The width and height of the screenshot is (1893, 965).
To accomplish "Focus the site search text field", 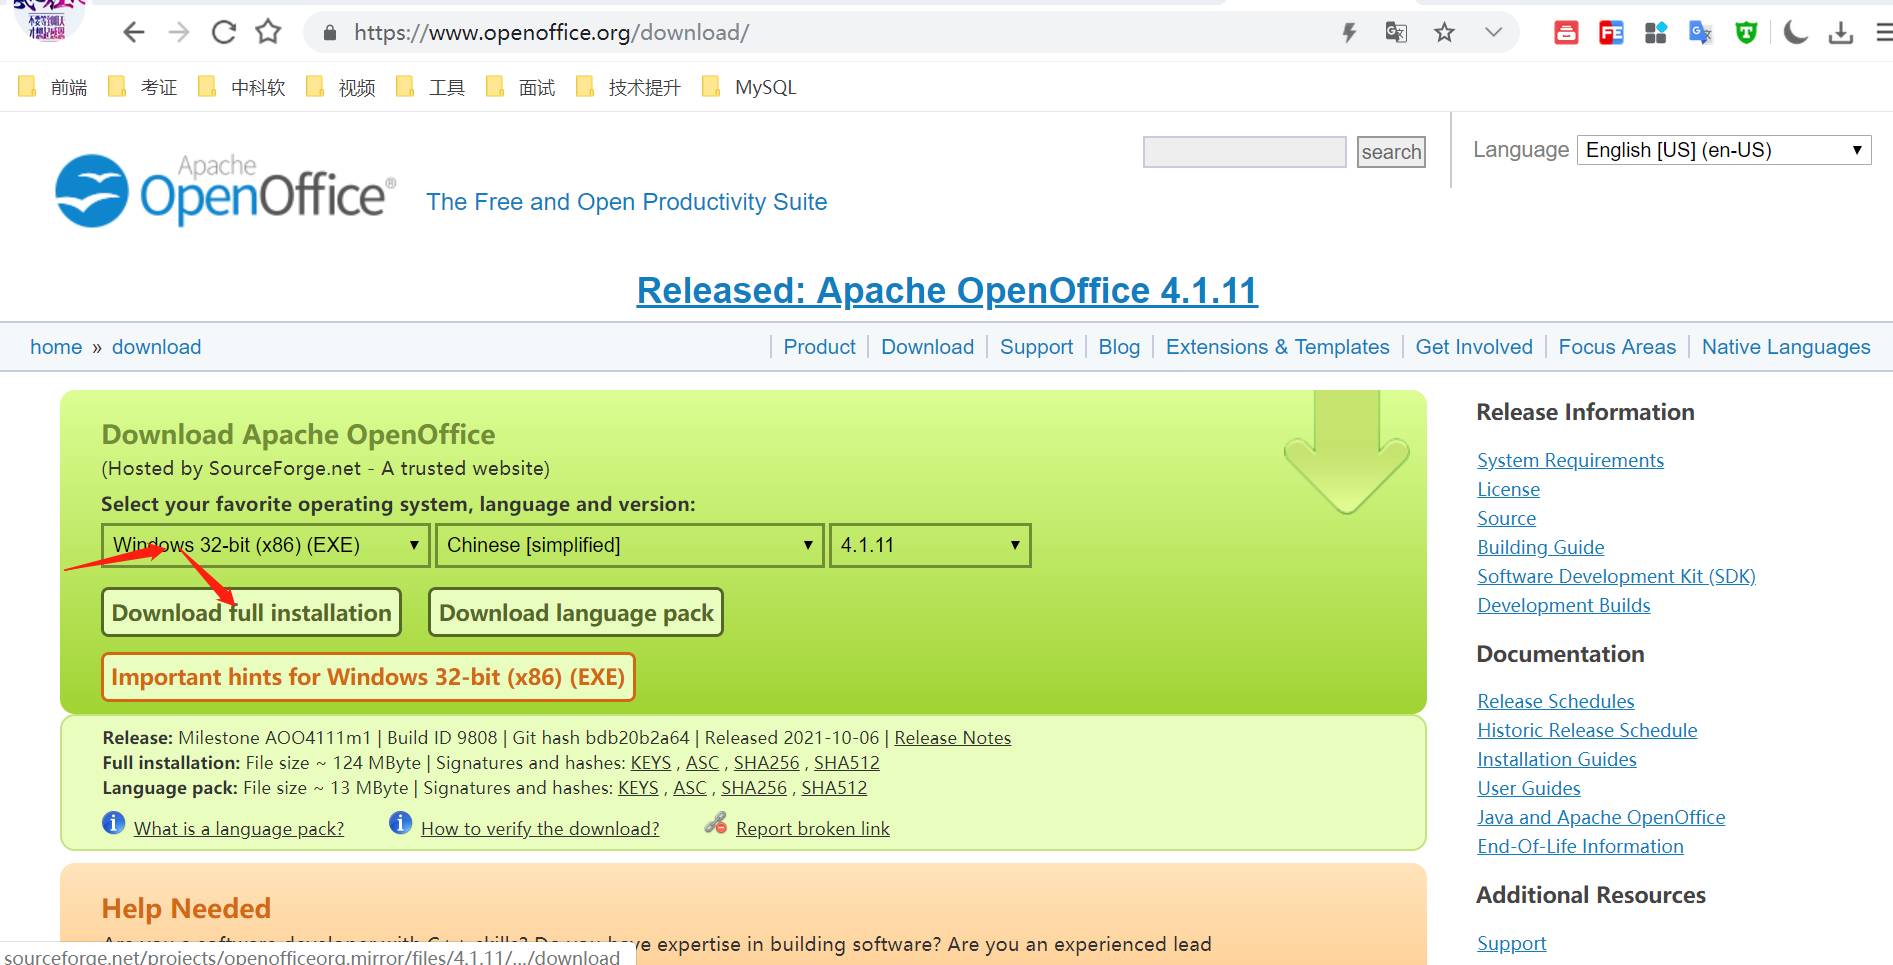I will pos(1245,152).
